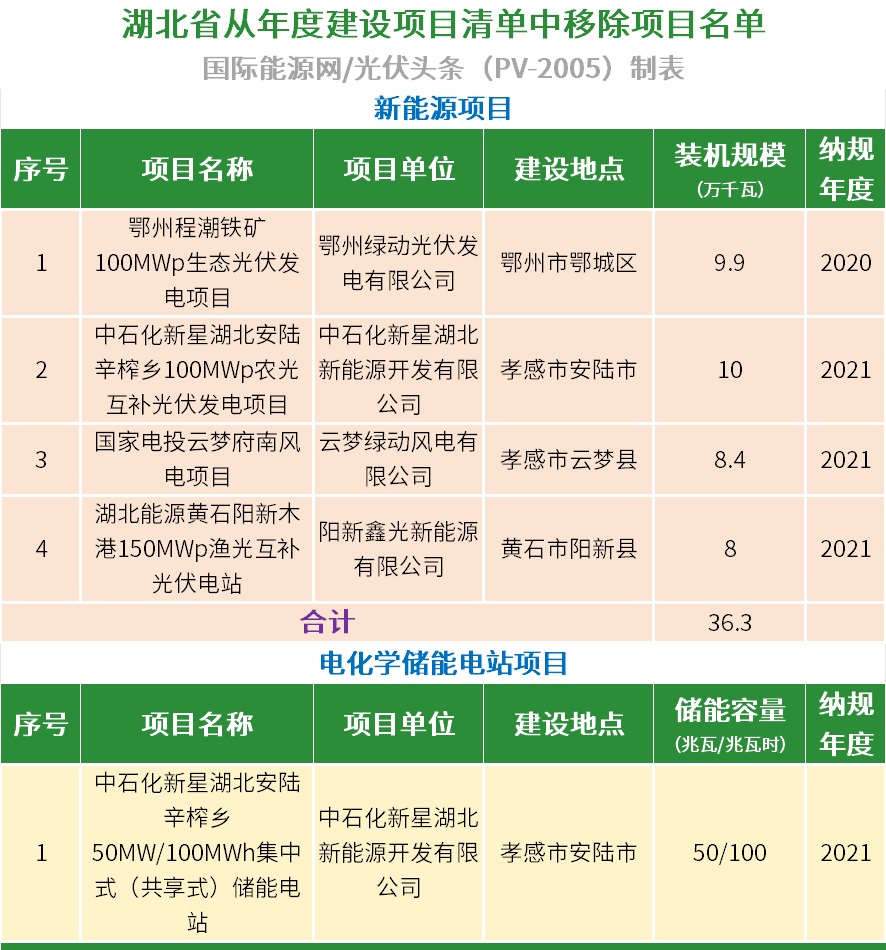
Task: Select location cell 黄石市阳新县
Action: tap(568, 549)
